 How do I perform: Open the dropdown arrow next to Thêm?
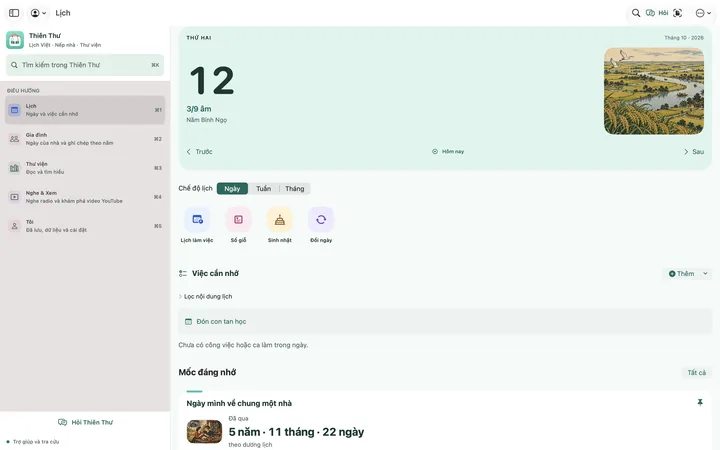point(705,274)
